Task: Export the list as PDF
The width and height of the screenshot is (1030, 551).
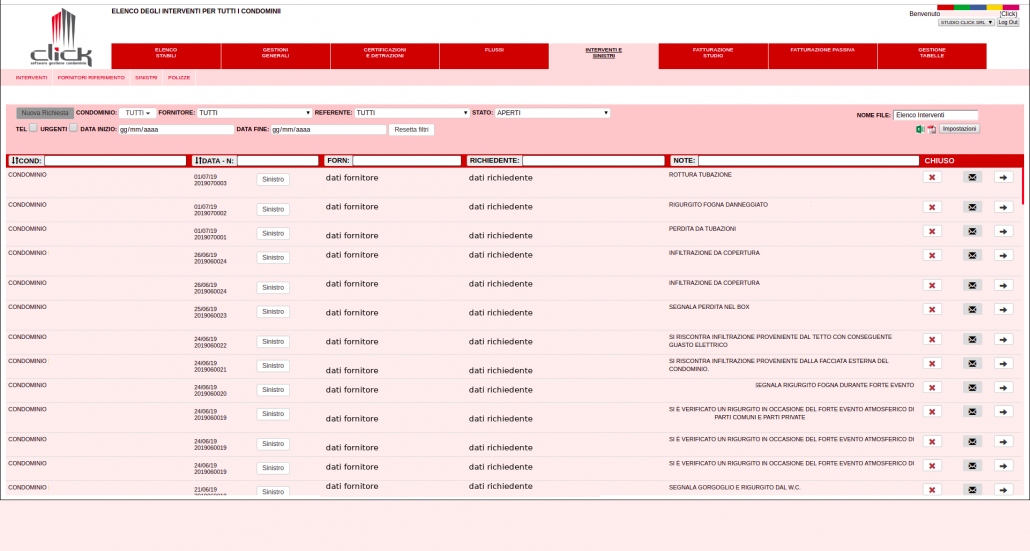Action: click(931, 129)
